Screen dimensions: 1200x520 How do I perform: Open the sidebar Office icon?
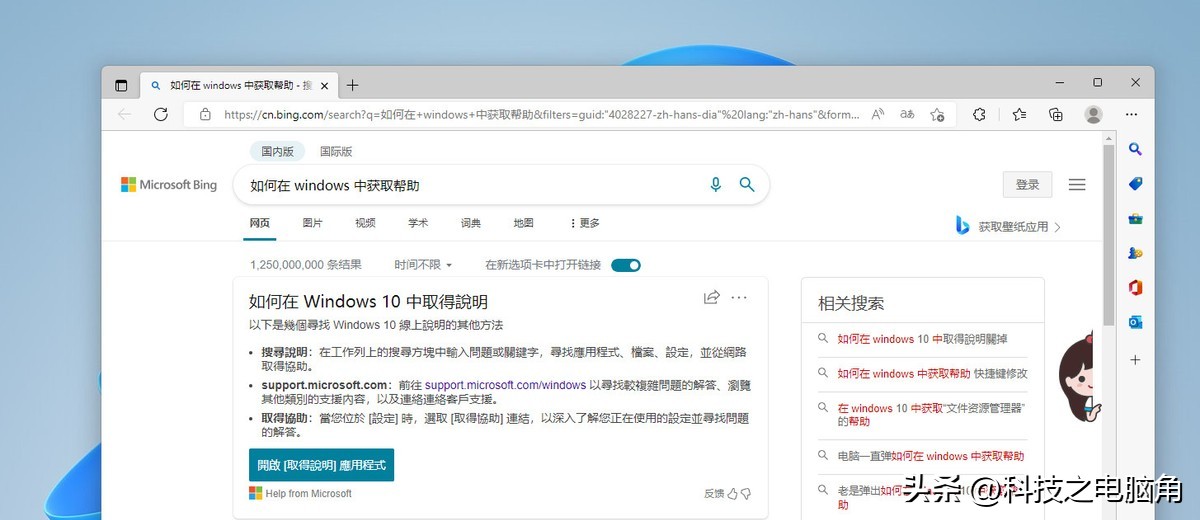point(1135,288)
